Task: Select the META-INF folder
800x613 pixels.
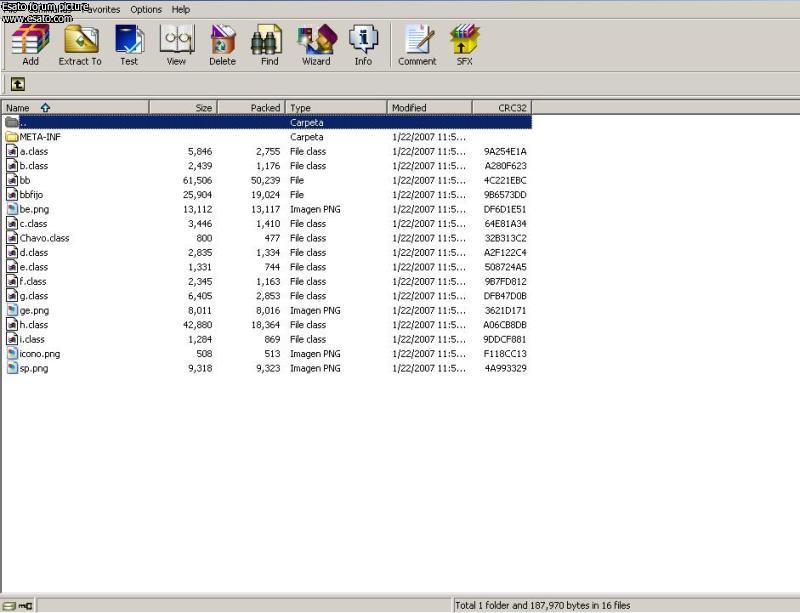Action: pos(40,137)
